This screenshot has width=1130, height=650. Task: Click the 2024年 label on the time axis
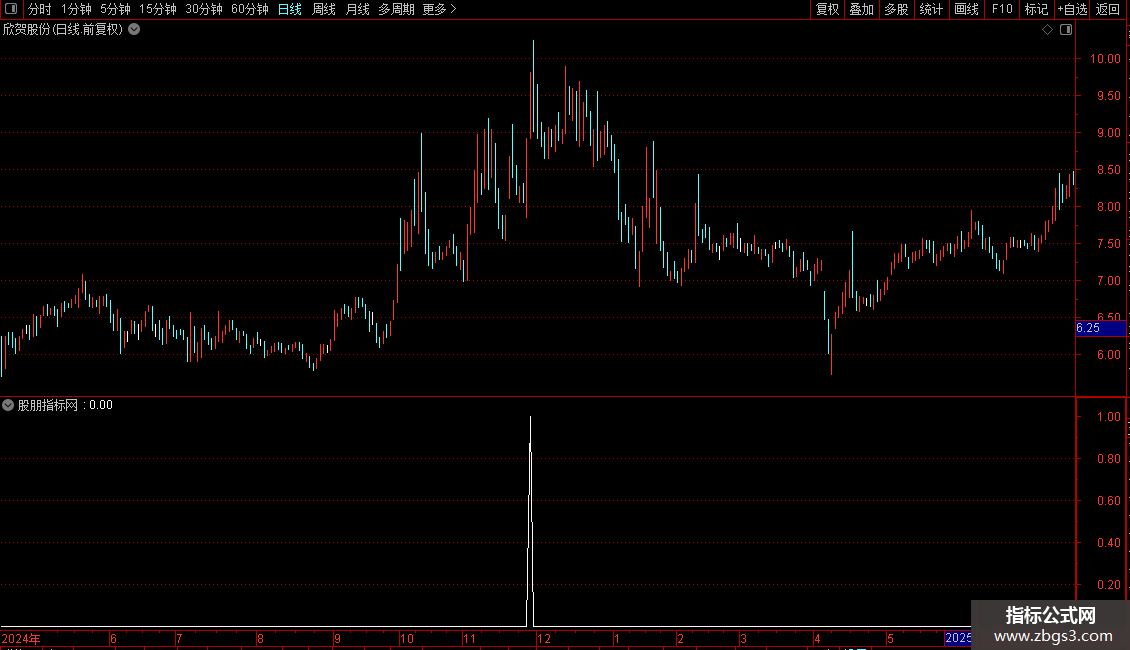(21, 638)
